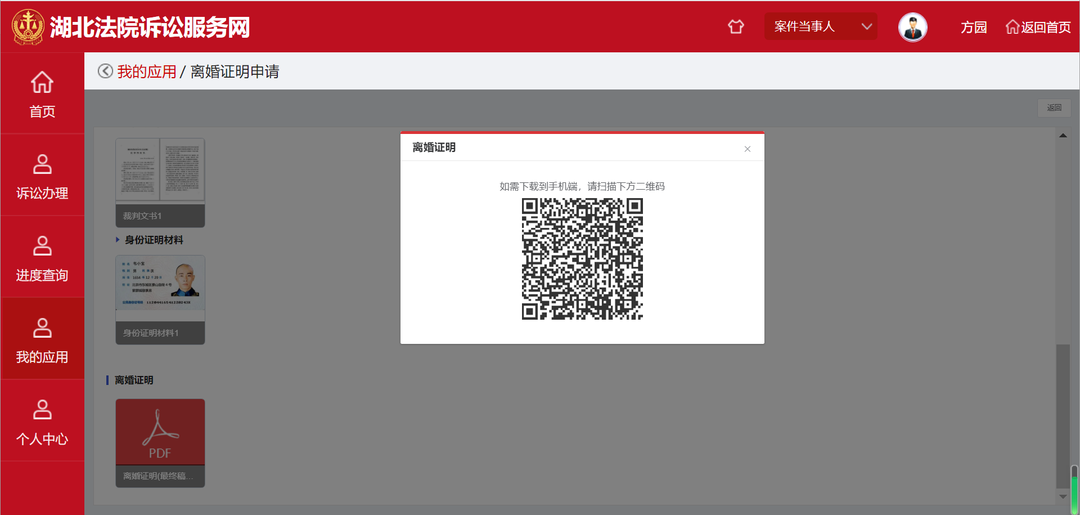
Task: Click the court emblem logo in the header
Action: pyautogui.click(x=28, y=26)
